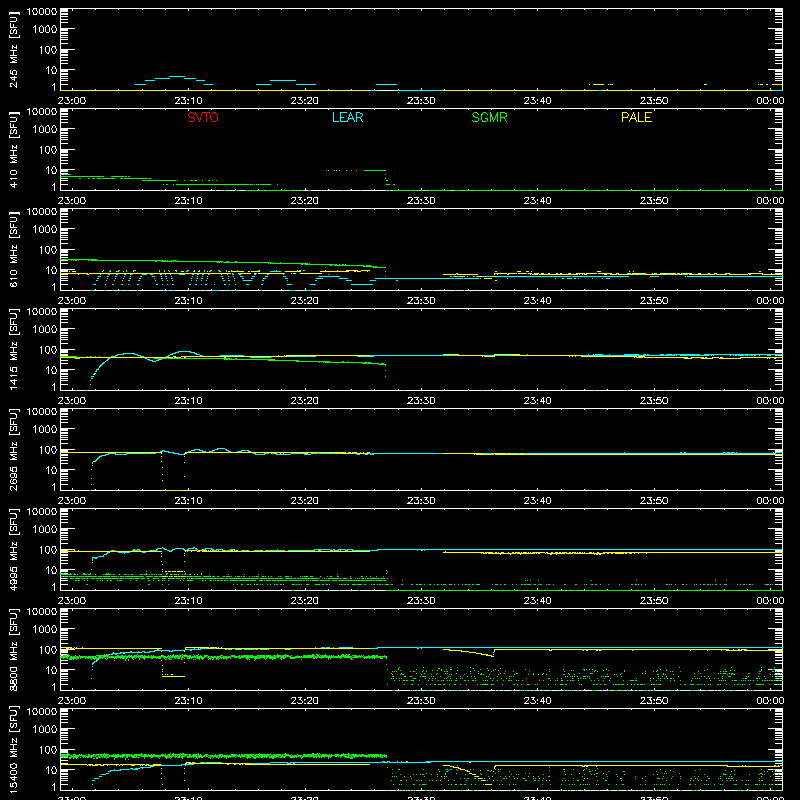Click the 23:30 time label under 610 MHz panel

point(421,301)
